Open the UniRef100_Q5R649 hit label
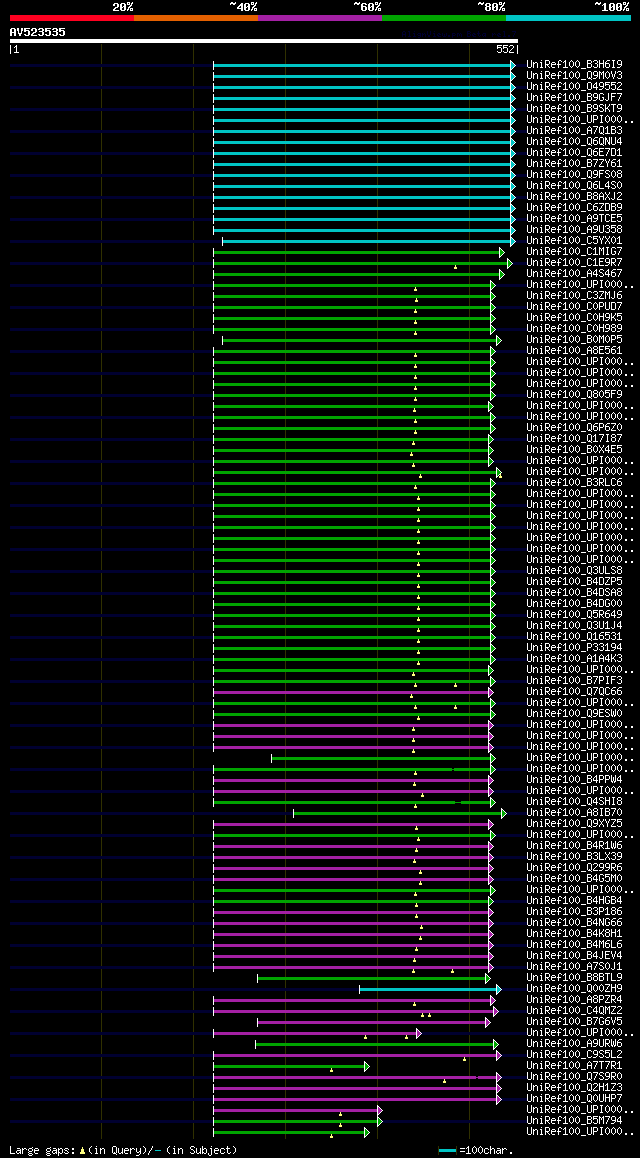This screenshot has width=640, height=1158. tap(574, 614)
